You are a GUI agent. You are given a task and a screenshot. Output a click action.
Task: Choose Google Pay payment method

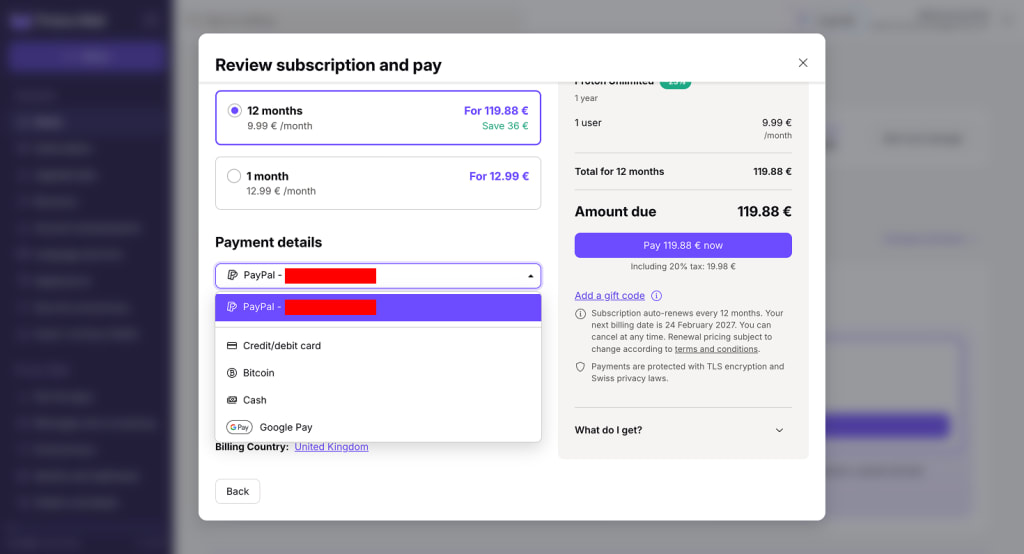(378, 427)
